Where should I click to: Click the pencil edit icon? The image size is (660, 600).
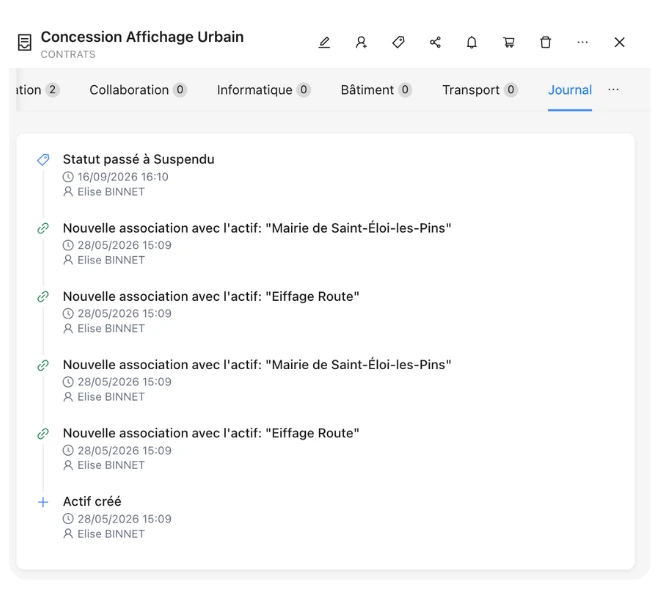pyautogui.click(x=324, y=43)
